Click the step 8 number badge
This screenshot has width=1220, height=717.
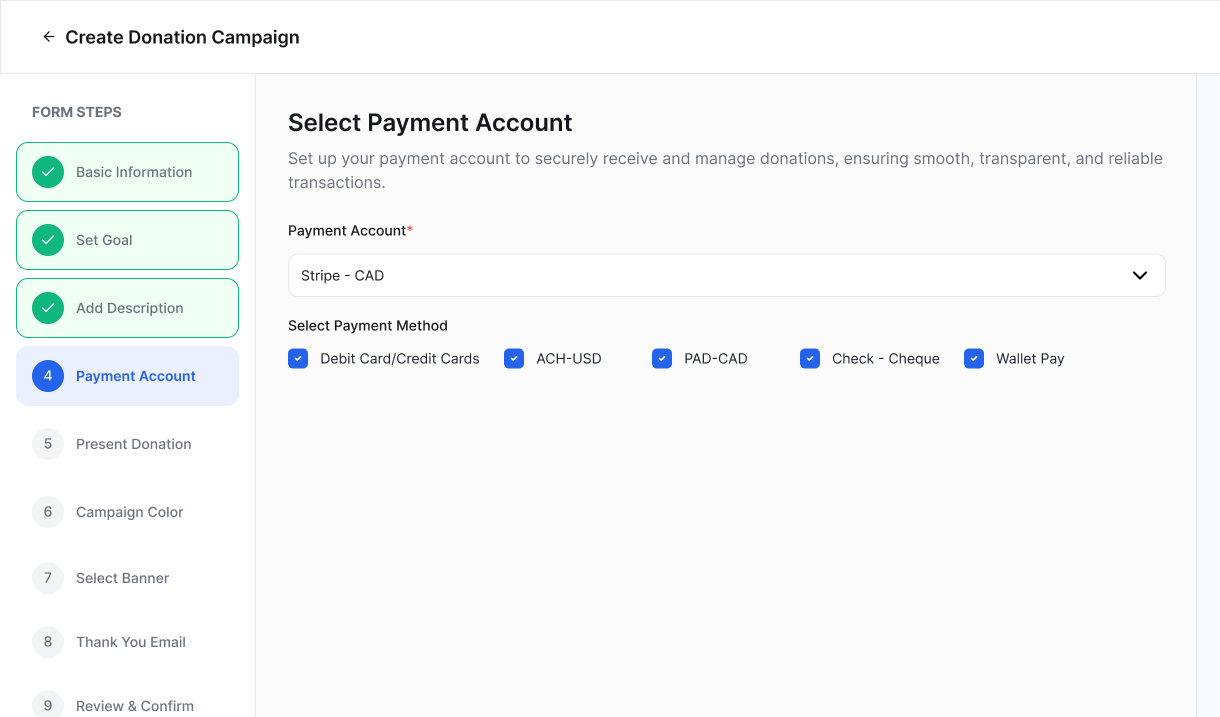(48, 642)
